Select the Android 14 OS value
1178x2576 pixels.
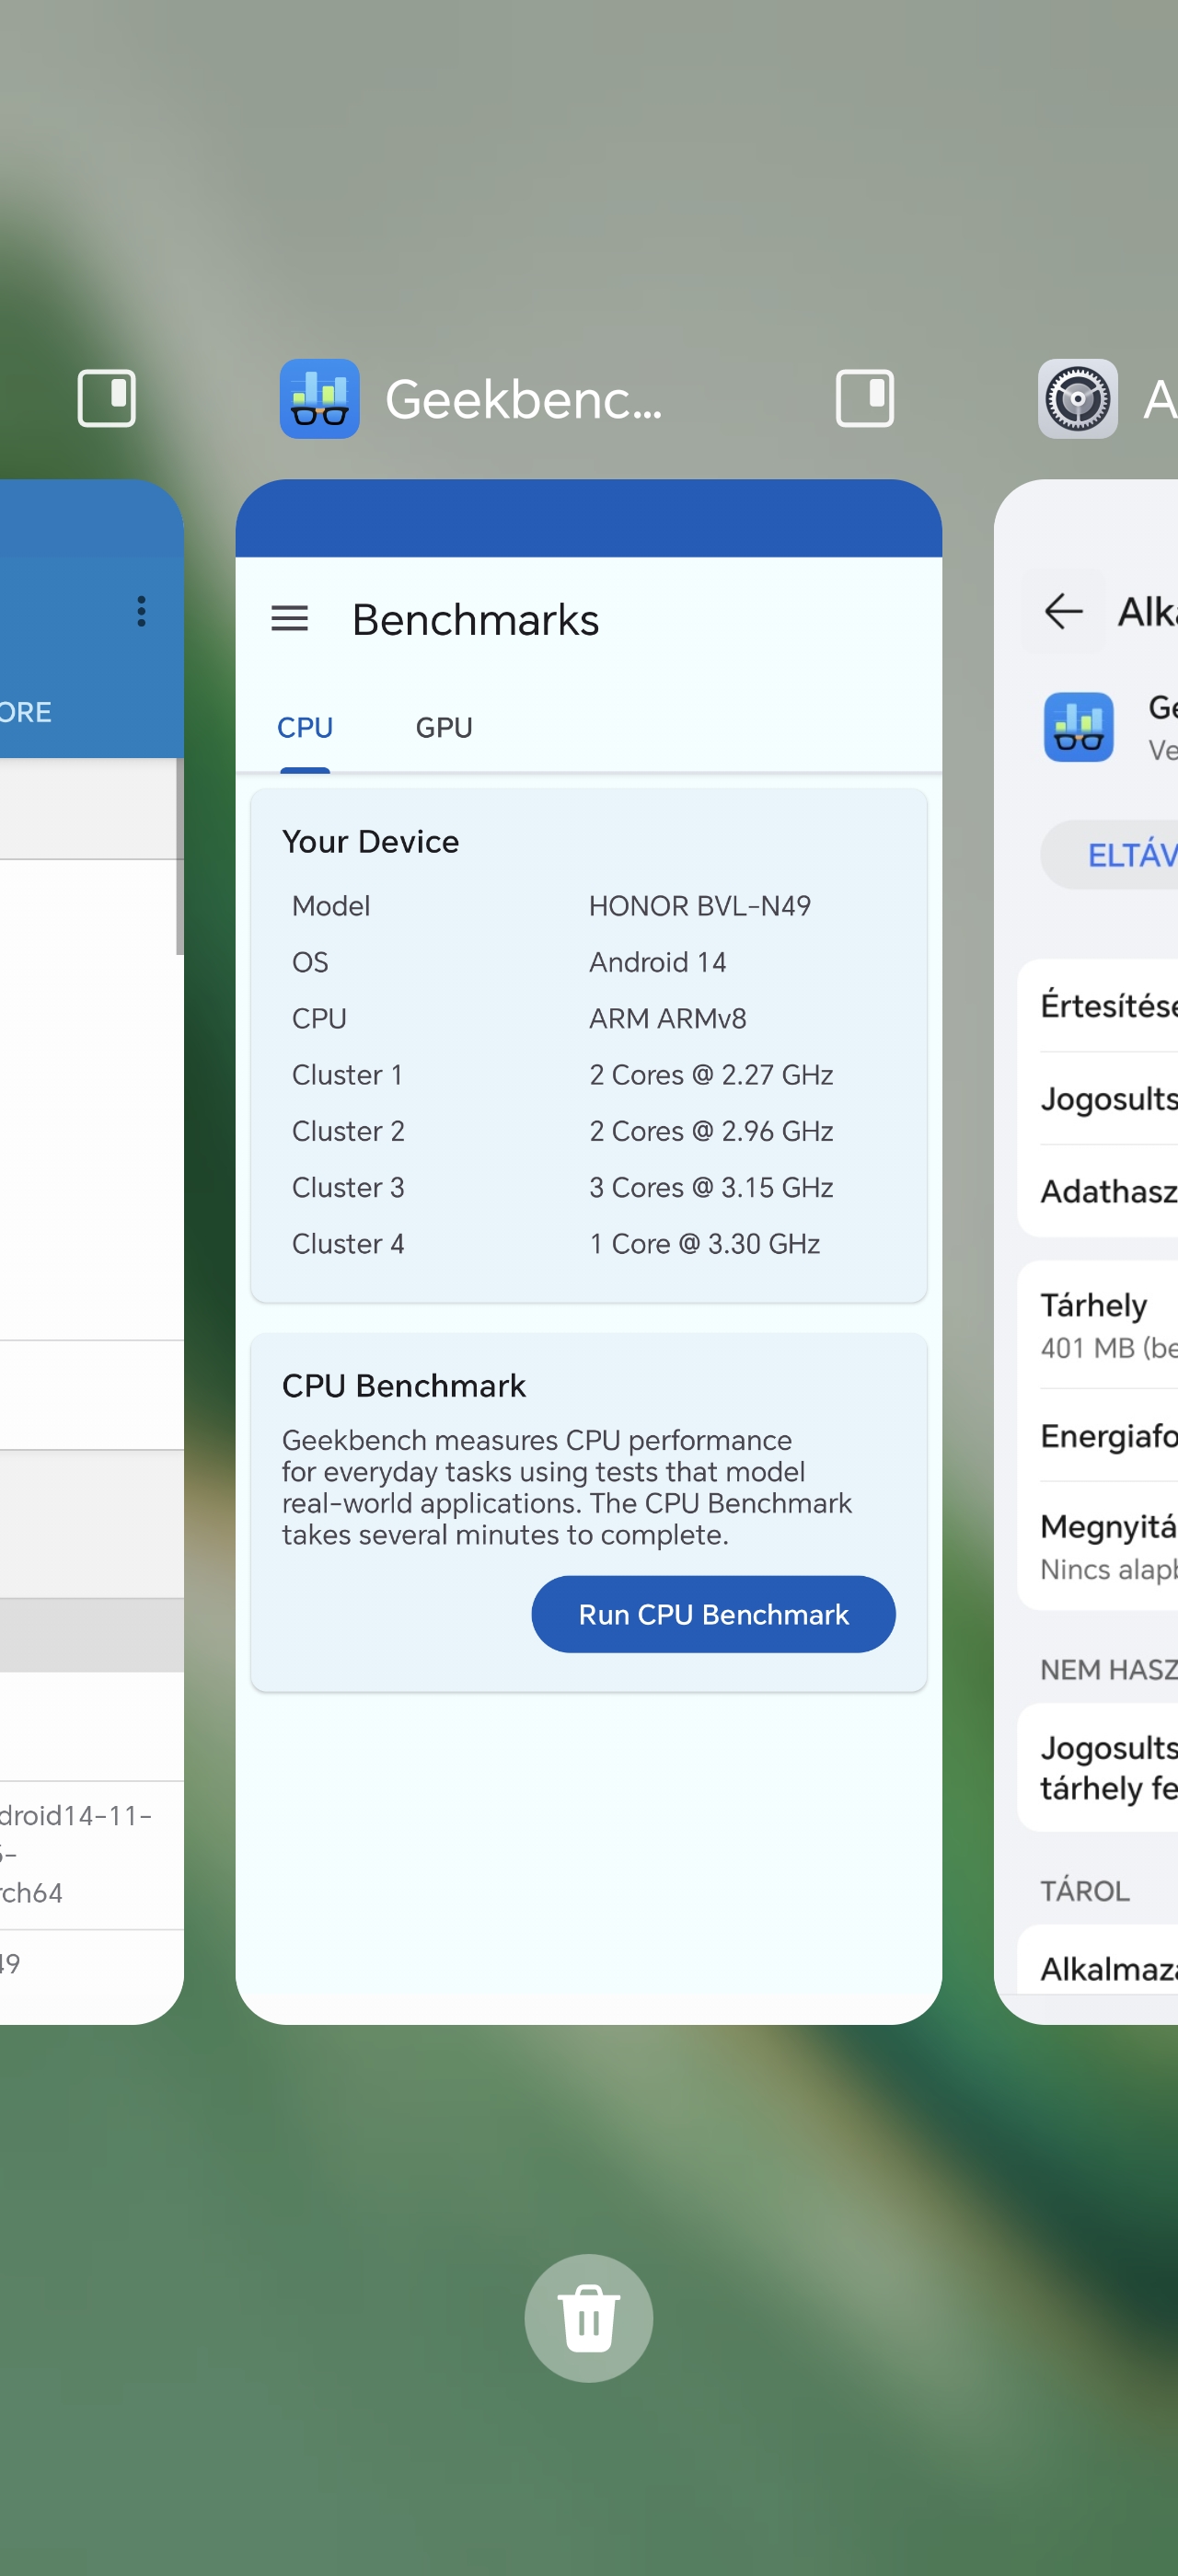(657, 961)
